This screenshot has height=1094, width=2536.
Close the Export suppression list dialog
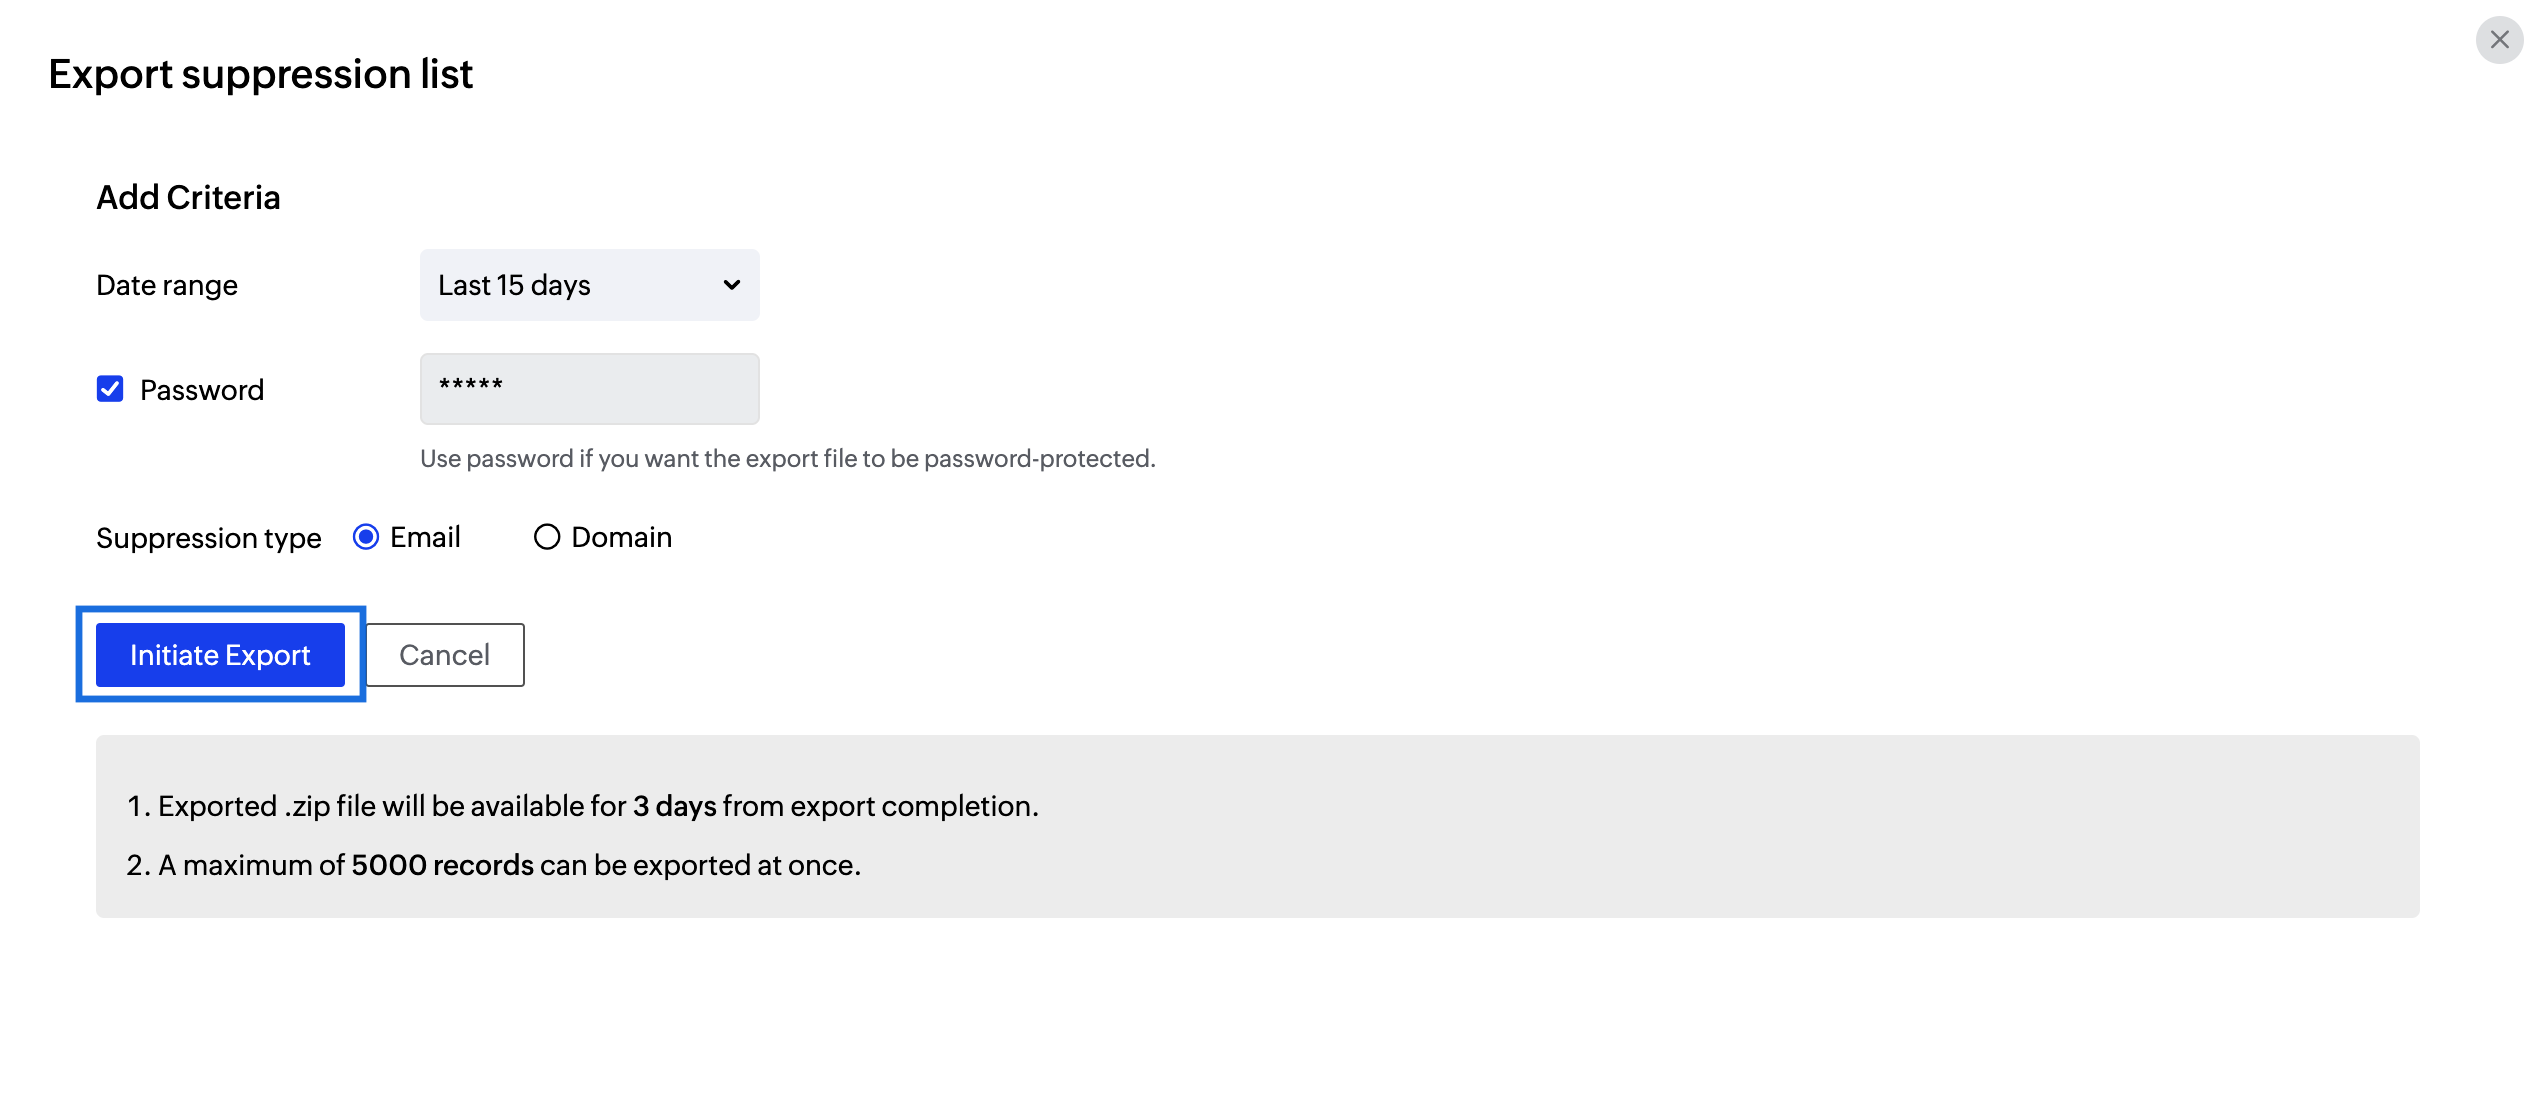tap(2499, 40)
